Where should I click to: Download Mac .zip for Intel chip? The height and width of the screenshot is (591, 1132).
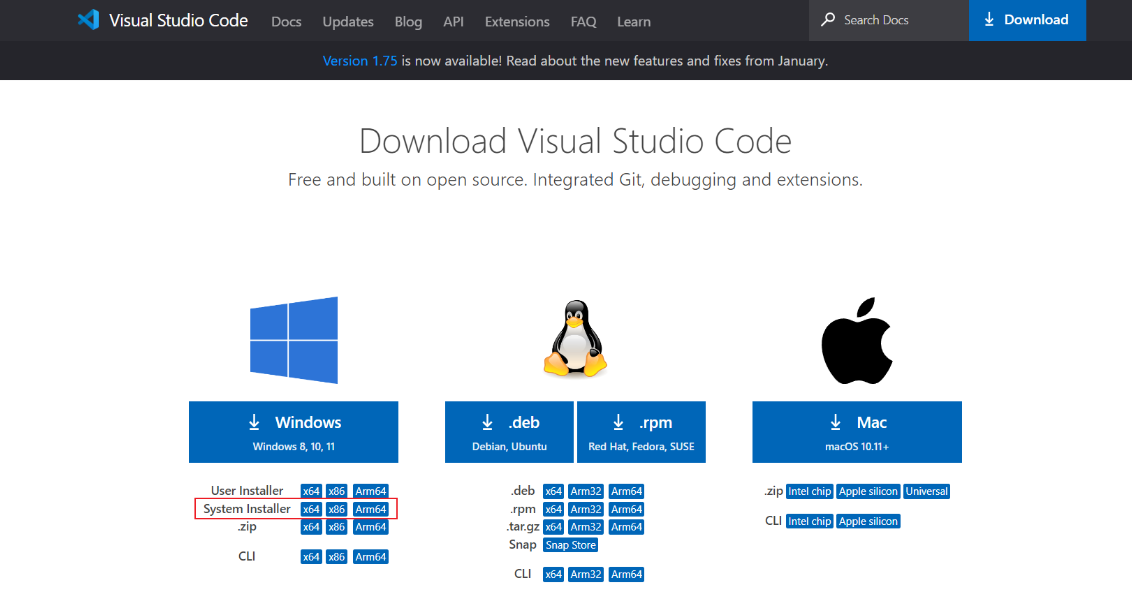(809, 491)
